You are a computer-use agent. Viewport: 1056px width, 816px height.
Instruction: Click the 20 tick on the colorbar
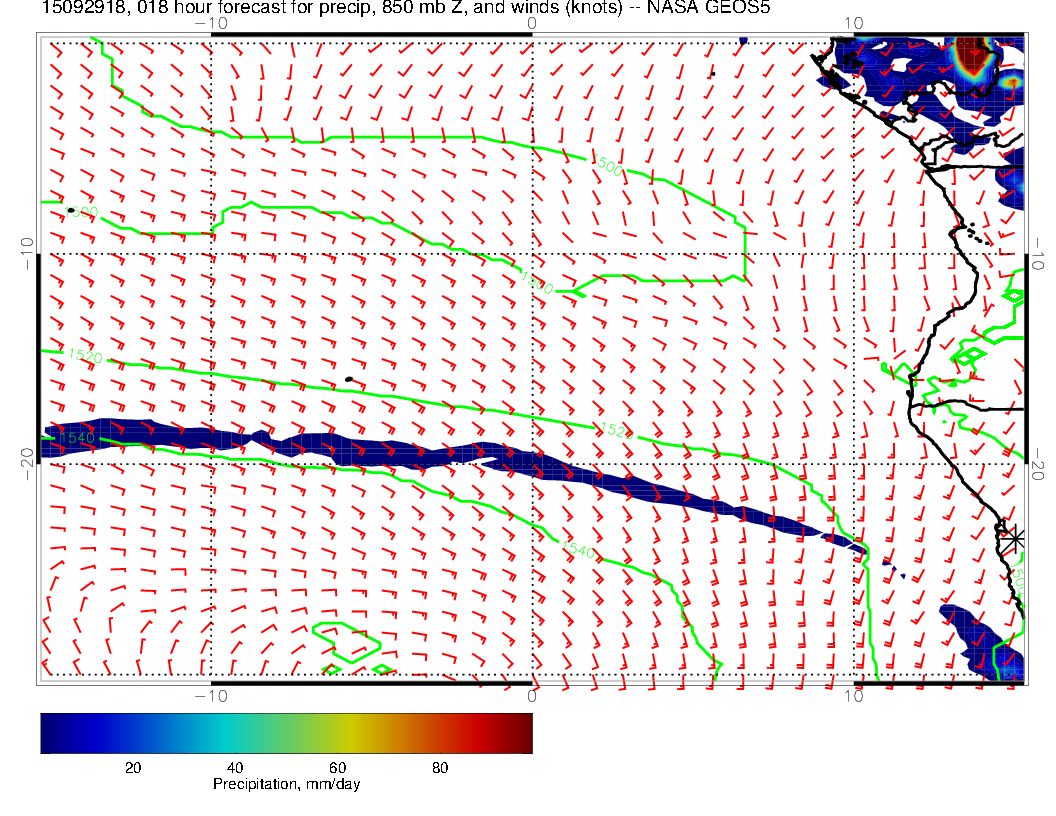click(x=132, y=767)
